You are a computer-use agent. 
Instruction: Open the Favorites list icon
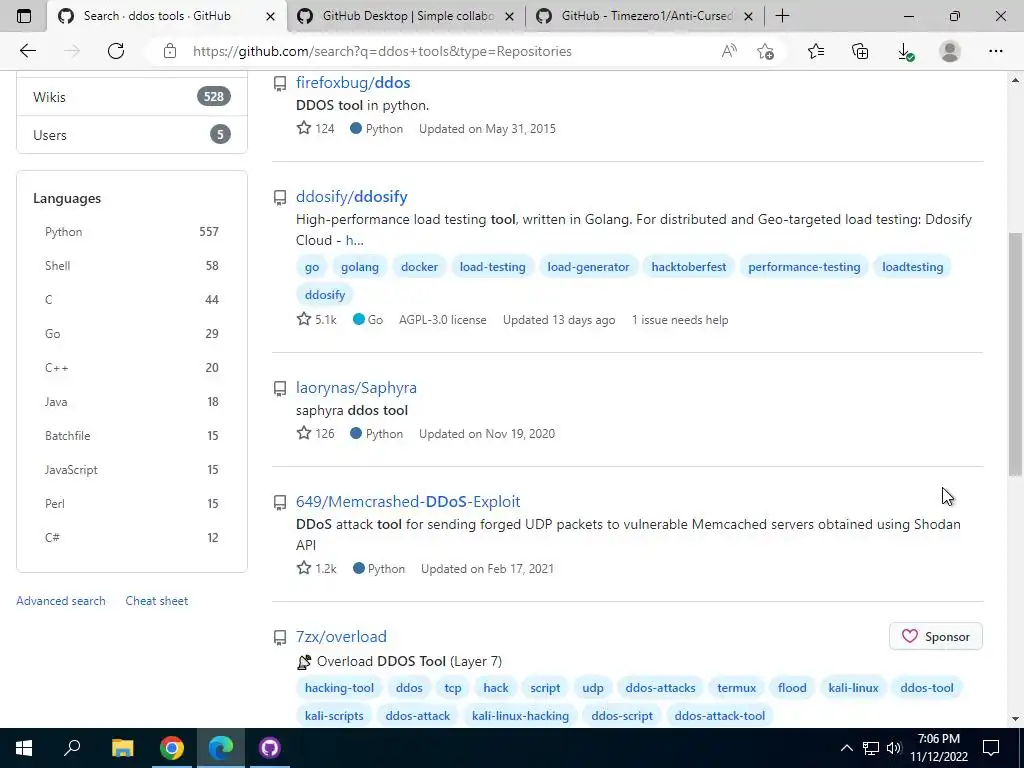816,51
